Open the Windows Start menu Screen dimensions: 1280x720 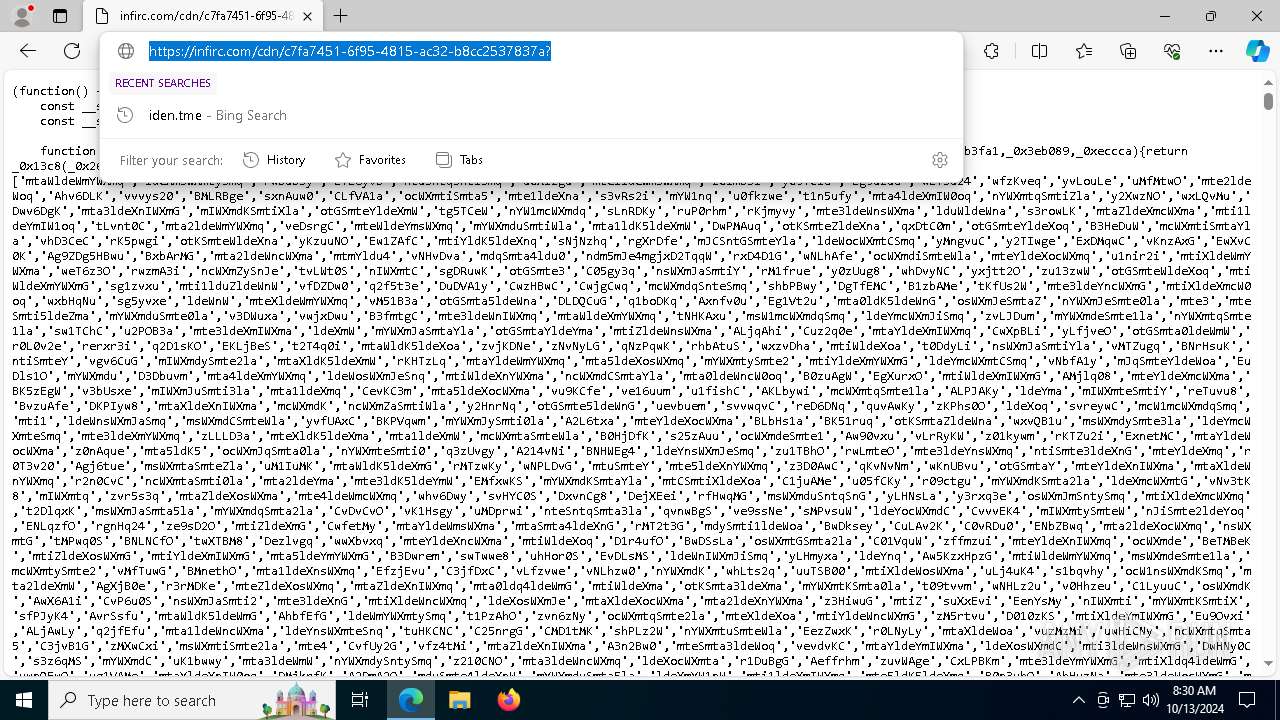point(24,701)
